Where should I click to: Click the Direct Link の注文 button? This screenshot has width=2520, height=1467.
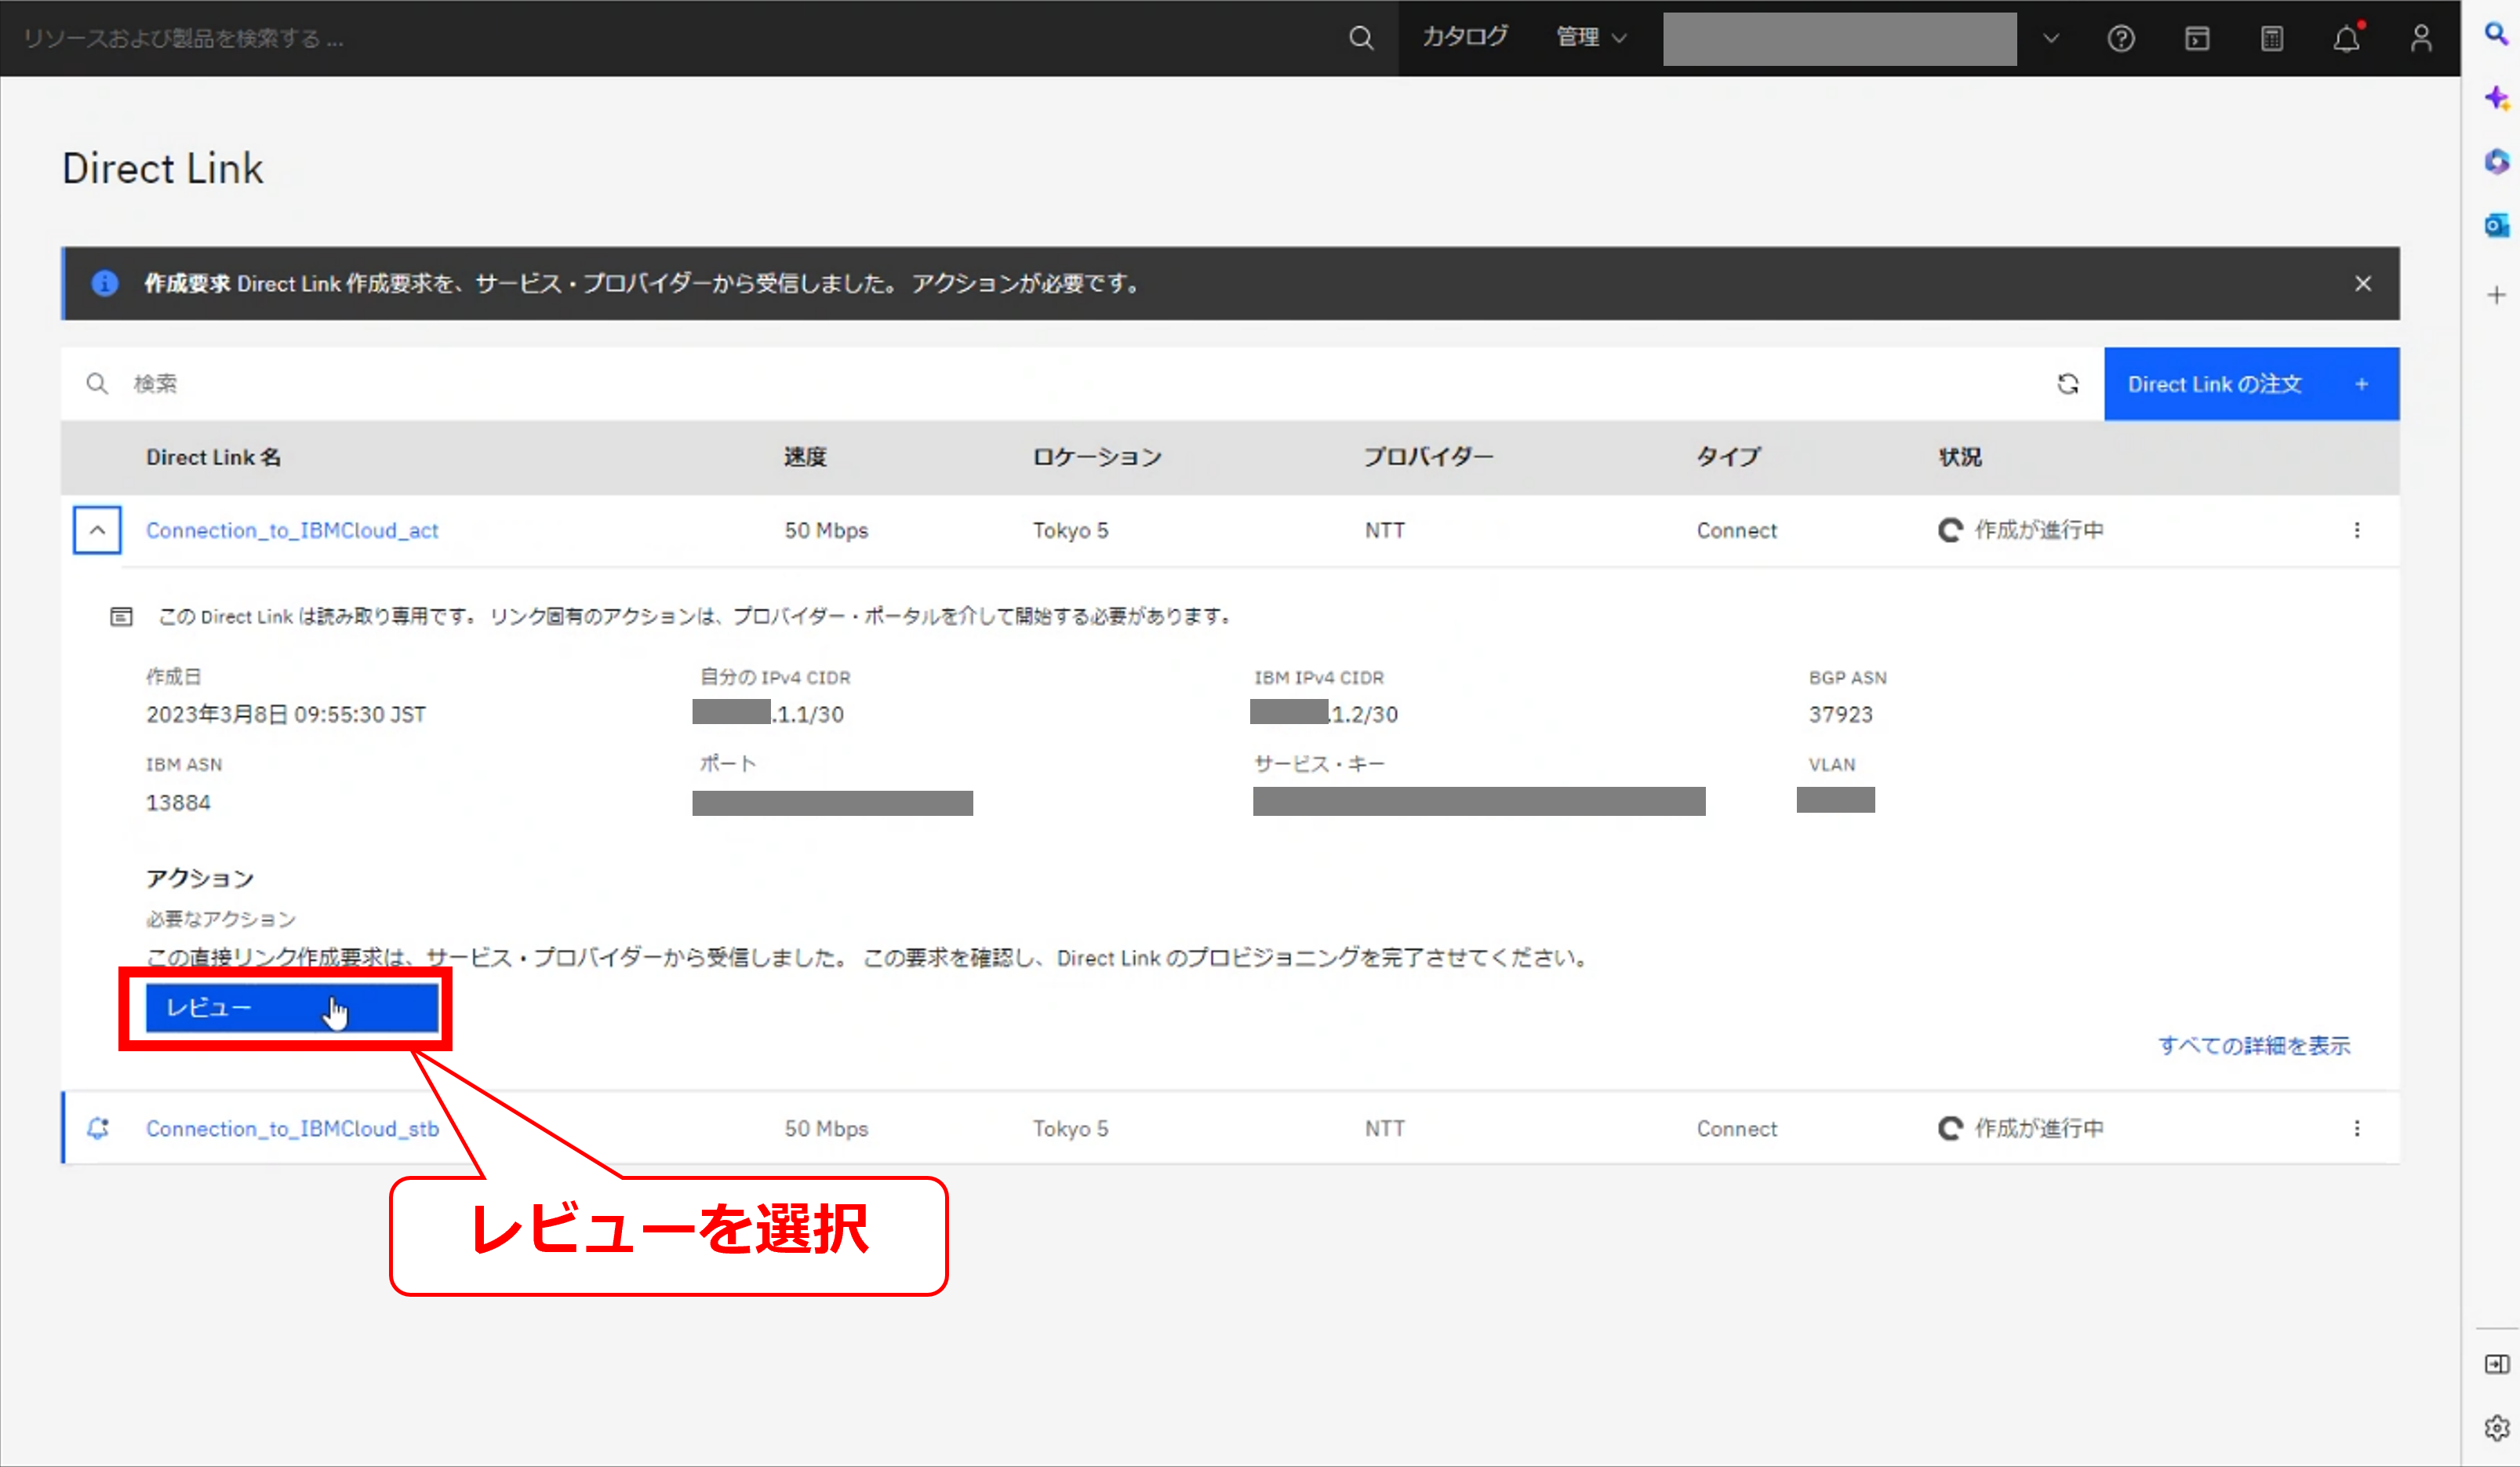(x=2250, y=384)
